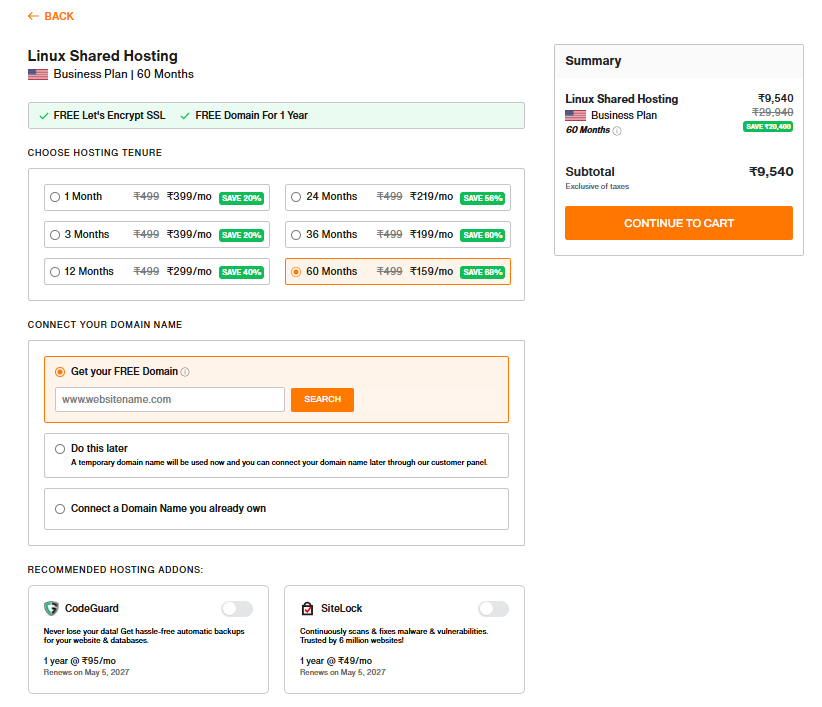Click the ₹9,540 Subtotal amount
Image resolution: width=822 pixels, height=707 pixels.
click(x=771, y=171)
